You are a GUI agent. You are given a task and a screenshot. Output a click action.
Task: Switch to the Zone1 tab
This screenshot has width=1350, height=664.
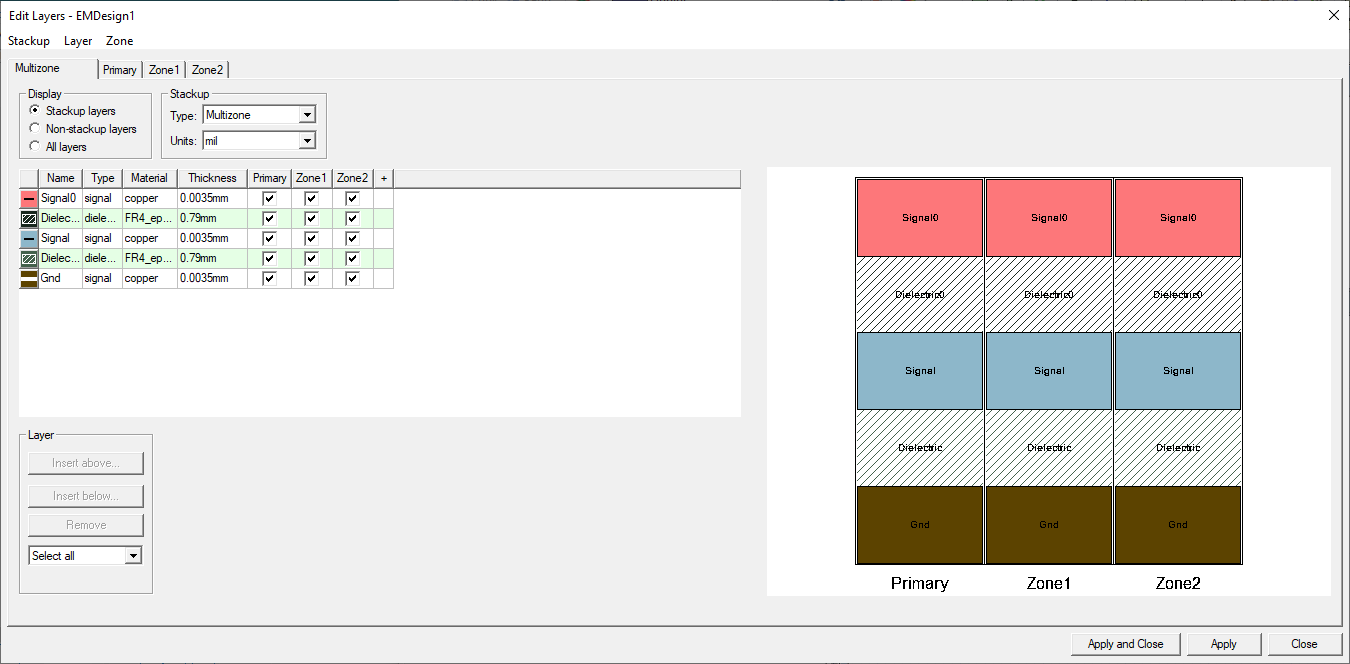coord(163,70)
